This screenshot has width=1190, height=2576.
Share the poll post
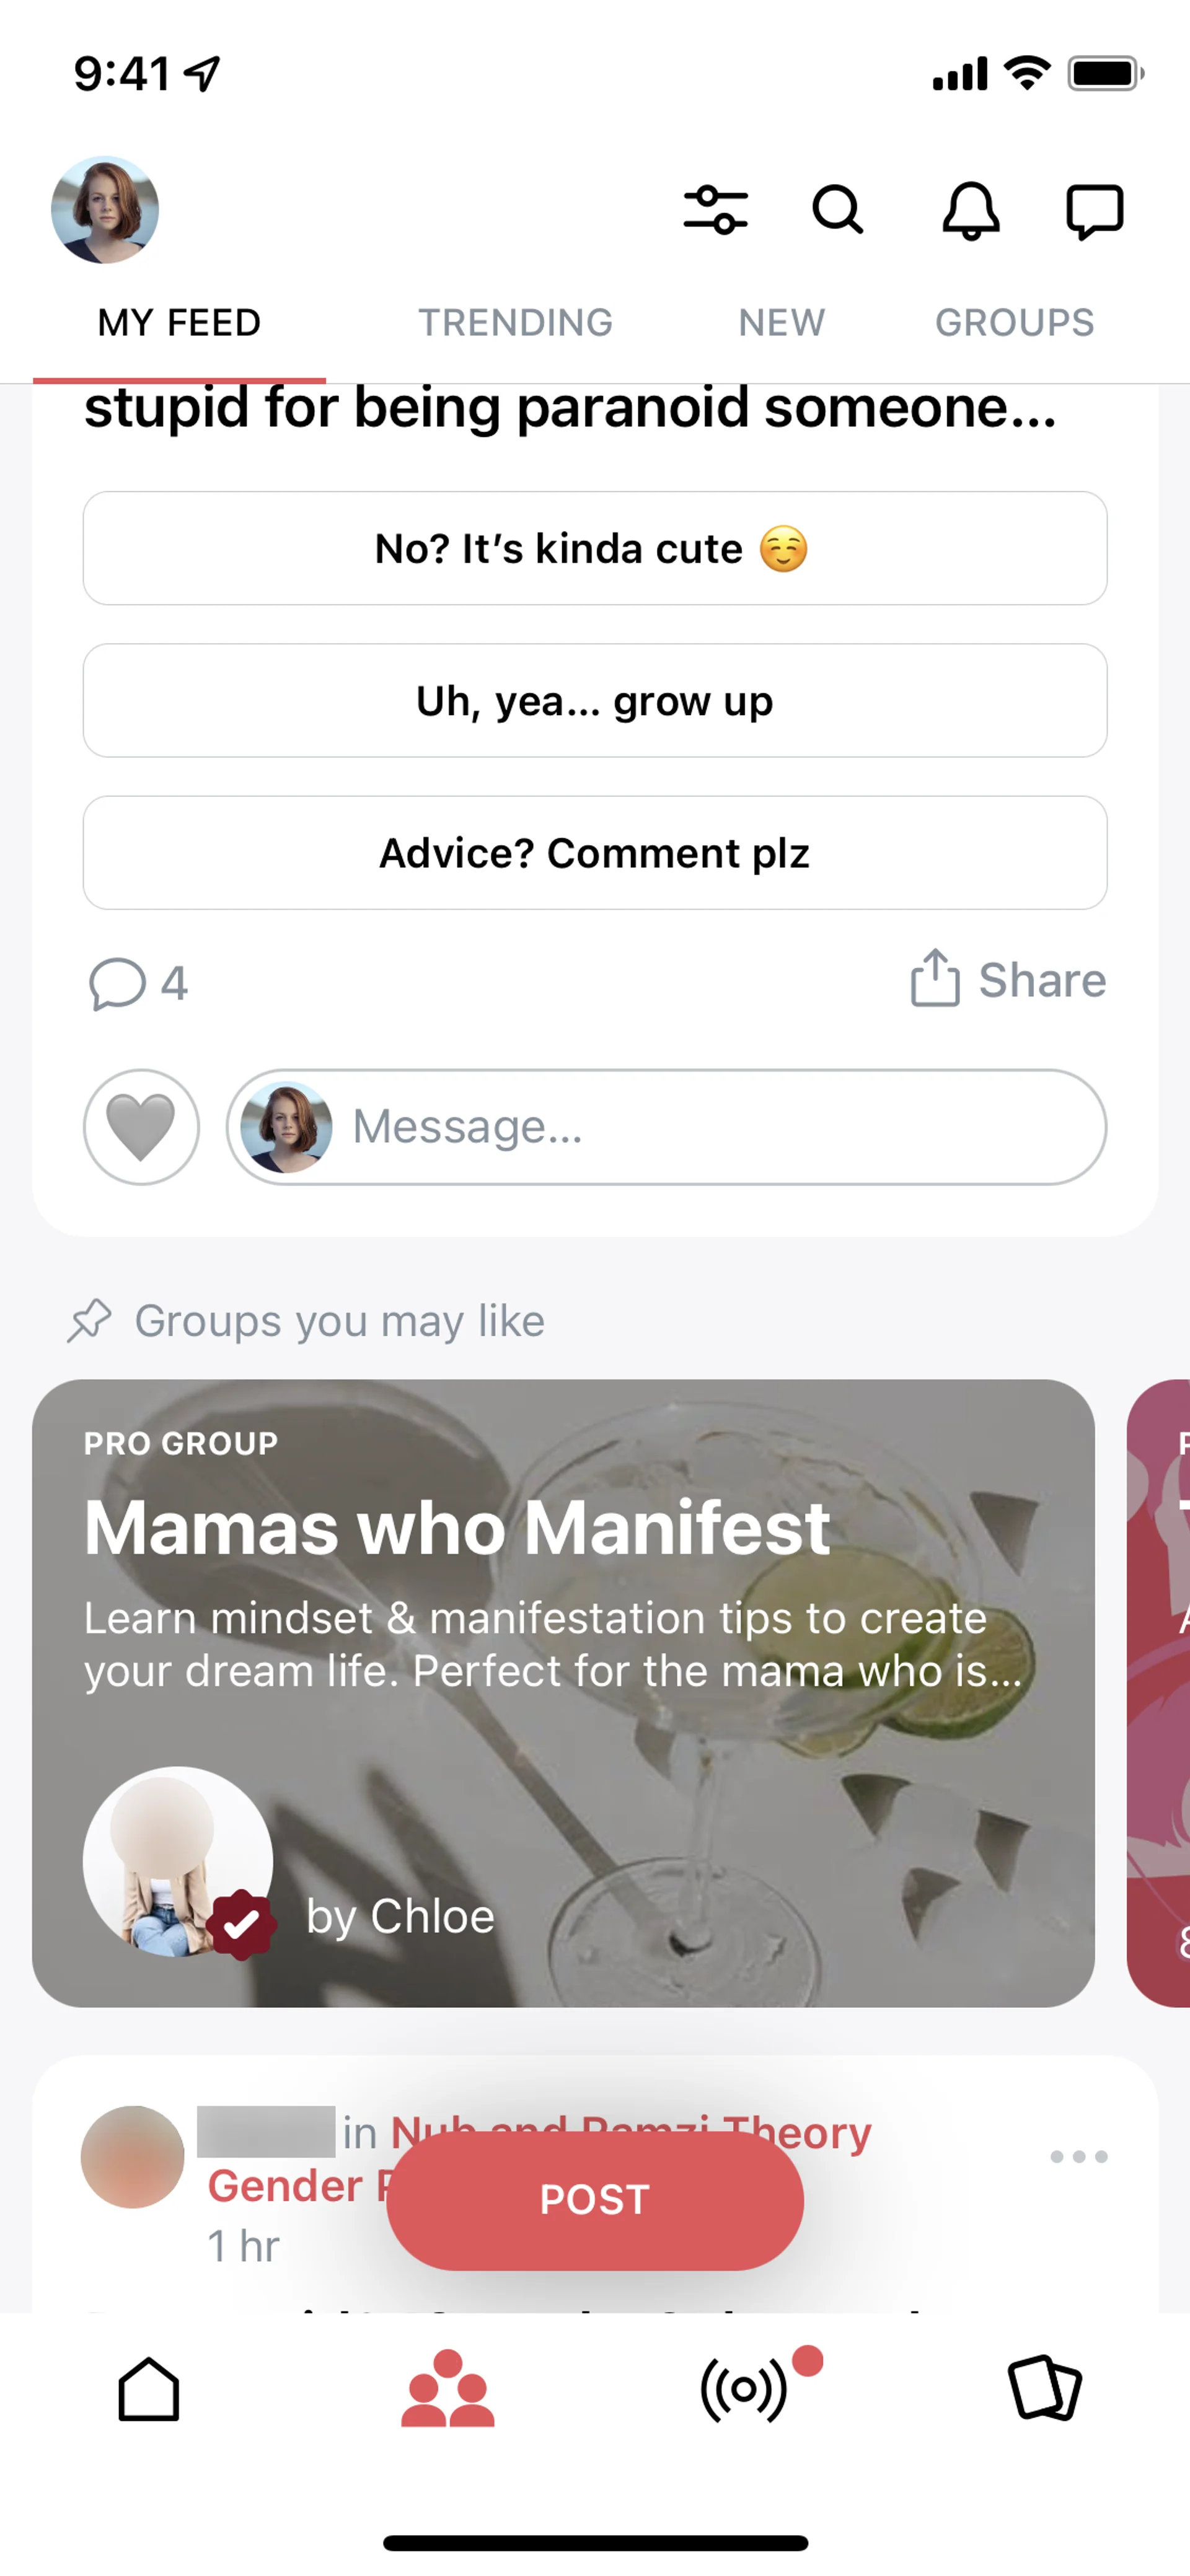coord(1008,979)
